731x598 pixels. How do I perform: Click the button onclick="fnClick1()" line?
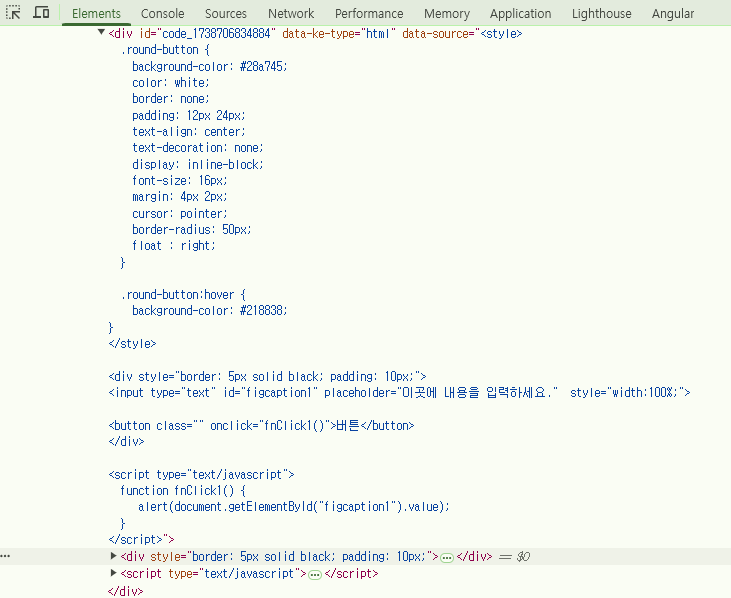coord(261,426)
